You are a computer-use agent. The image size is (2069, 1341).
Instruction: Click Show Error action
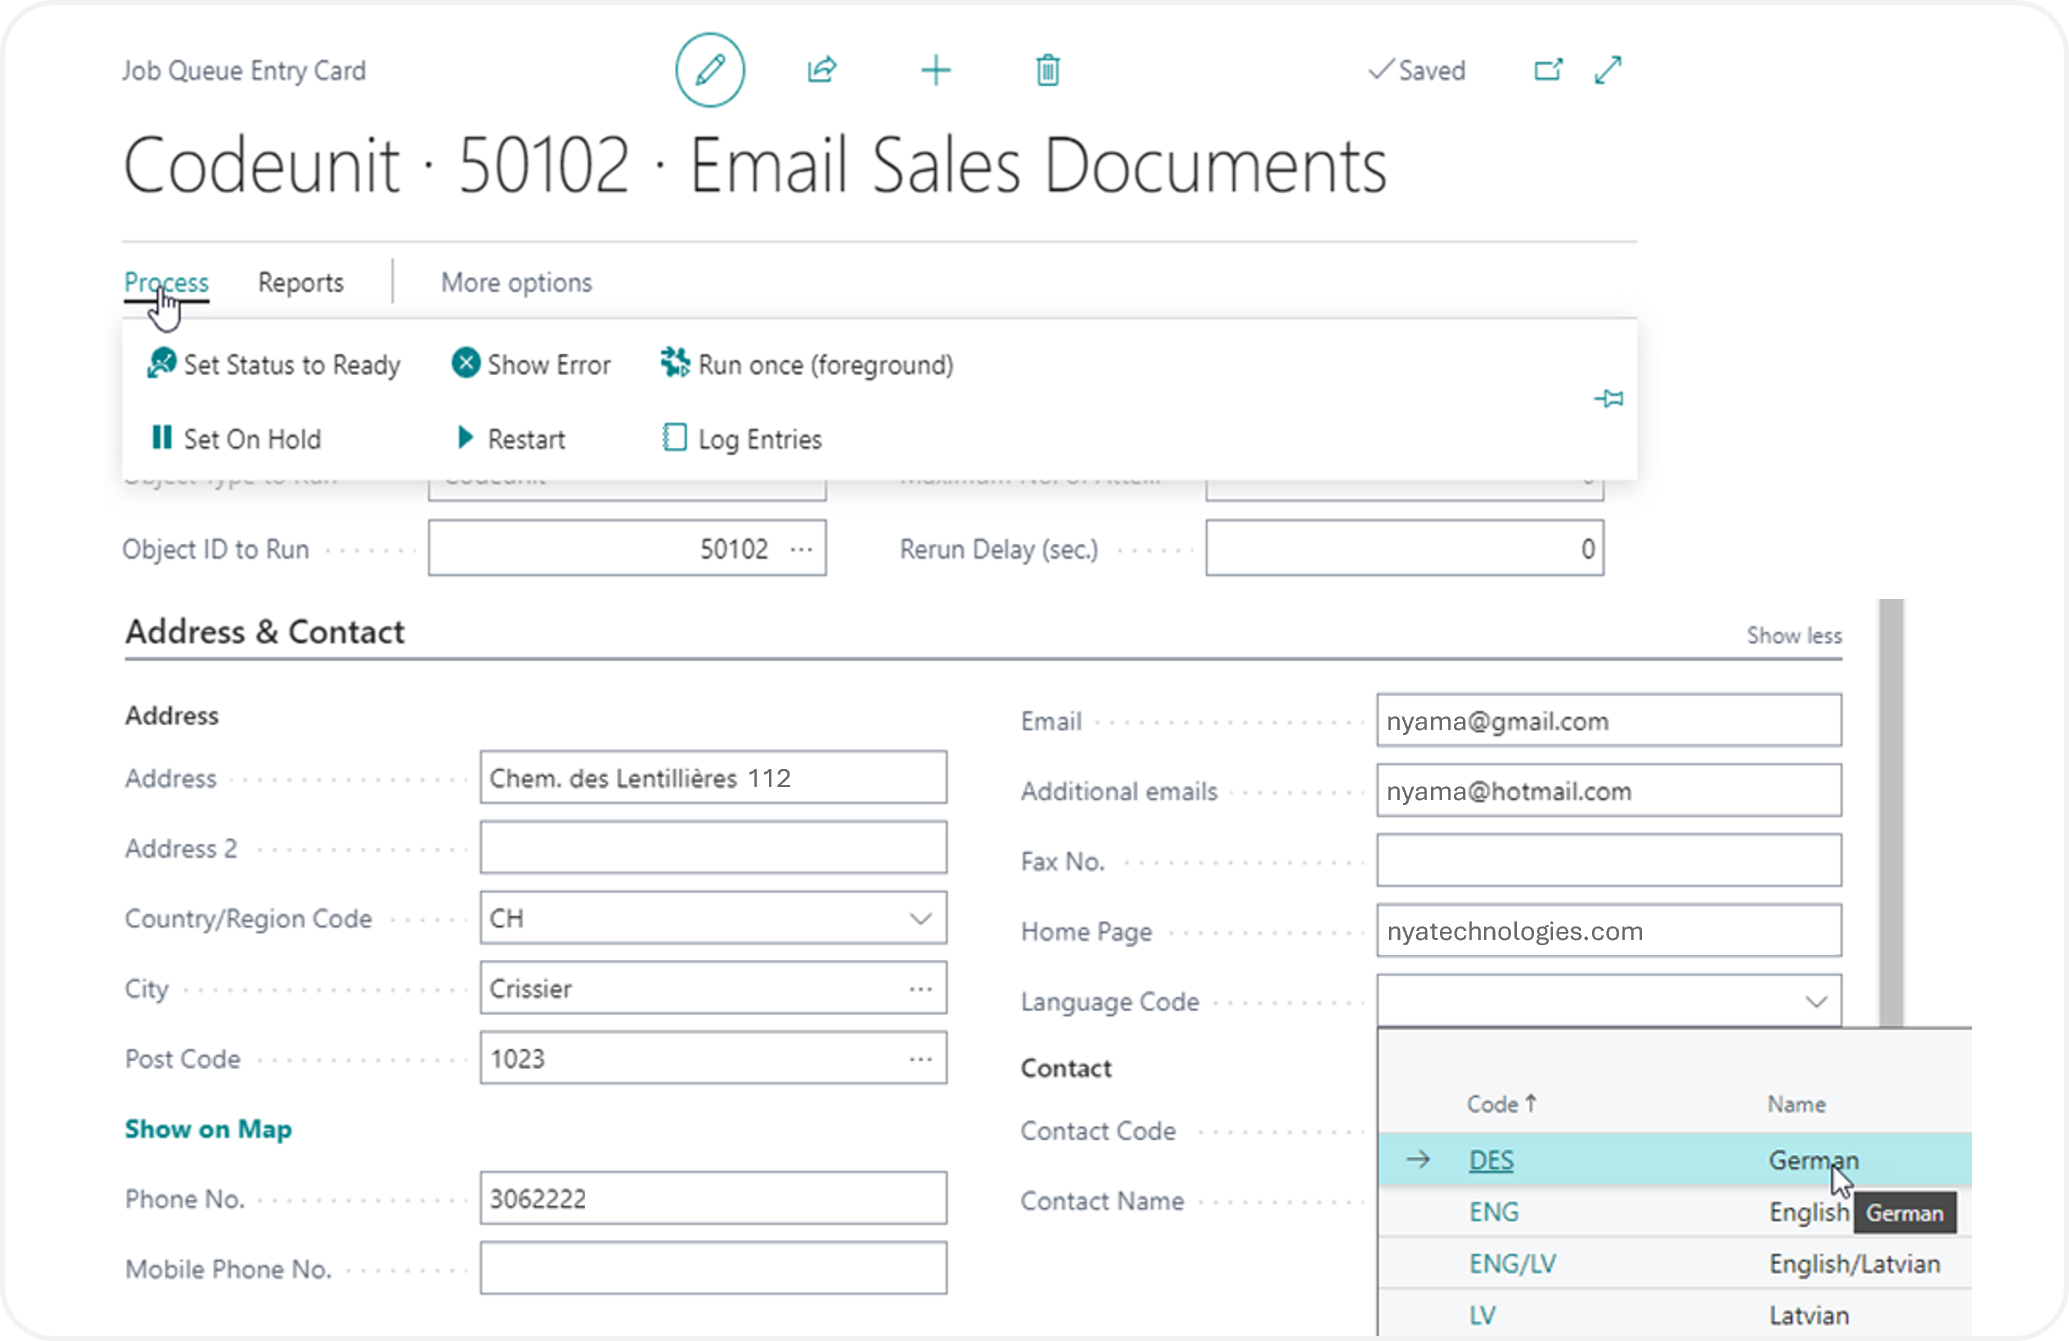click(531, 365)
